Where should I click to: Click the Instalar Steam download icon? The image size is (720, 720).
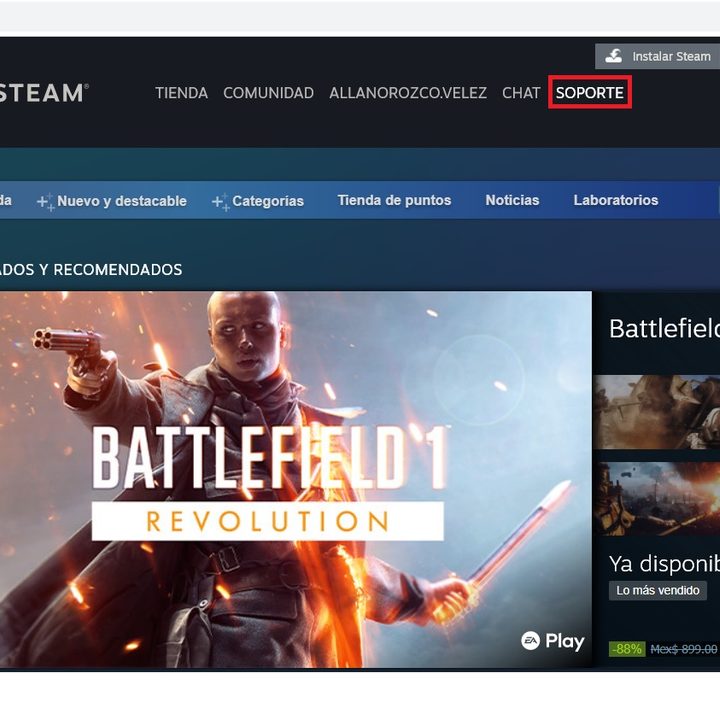[613, 56]
